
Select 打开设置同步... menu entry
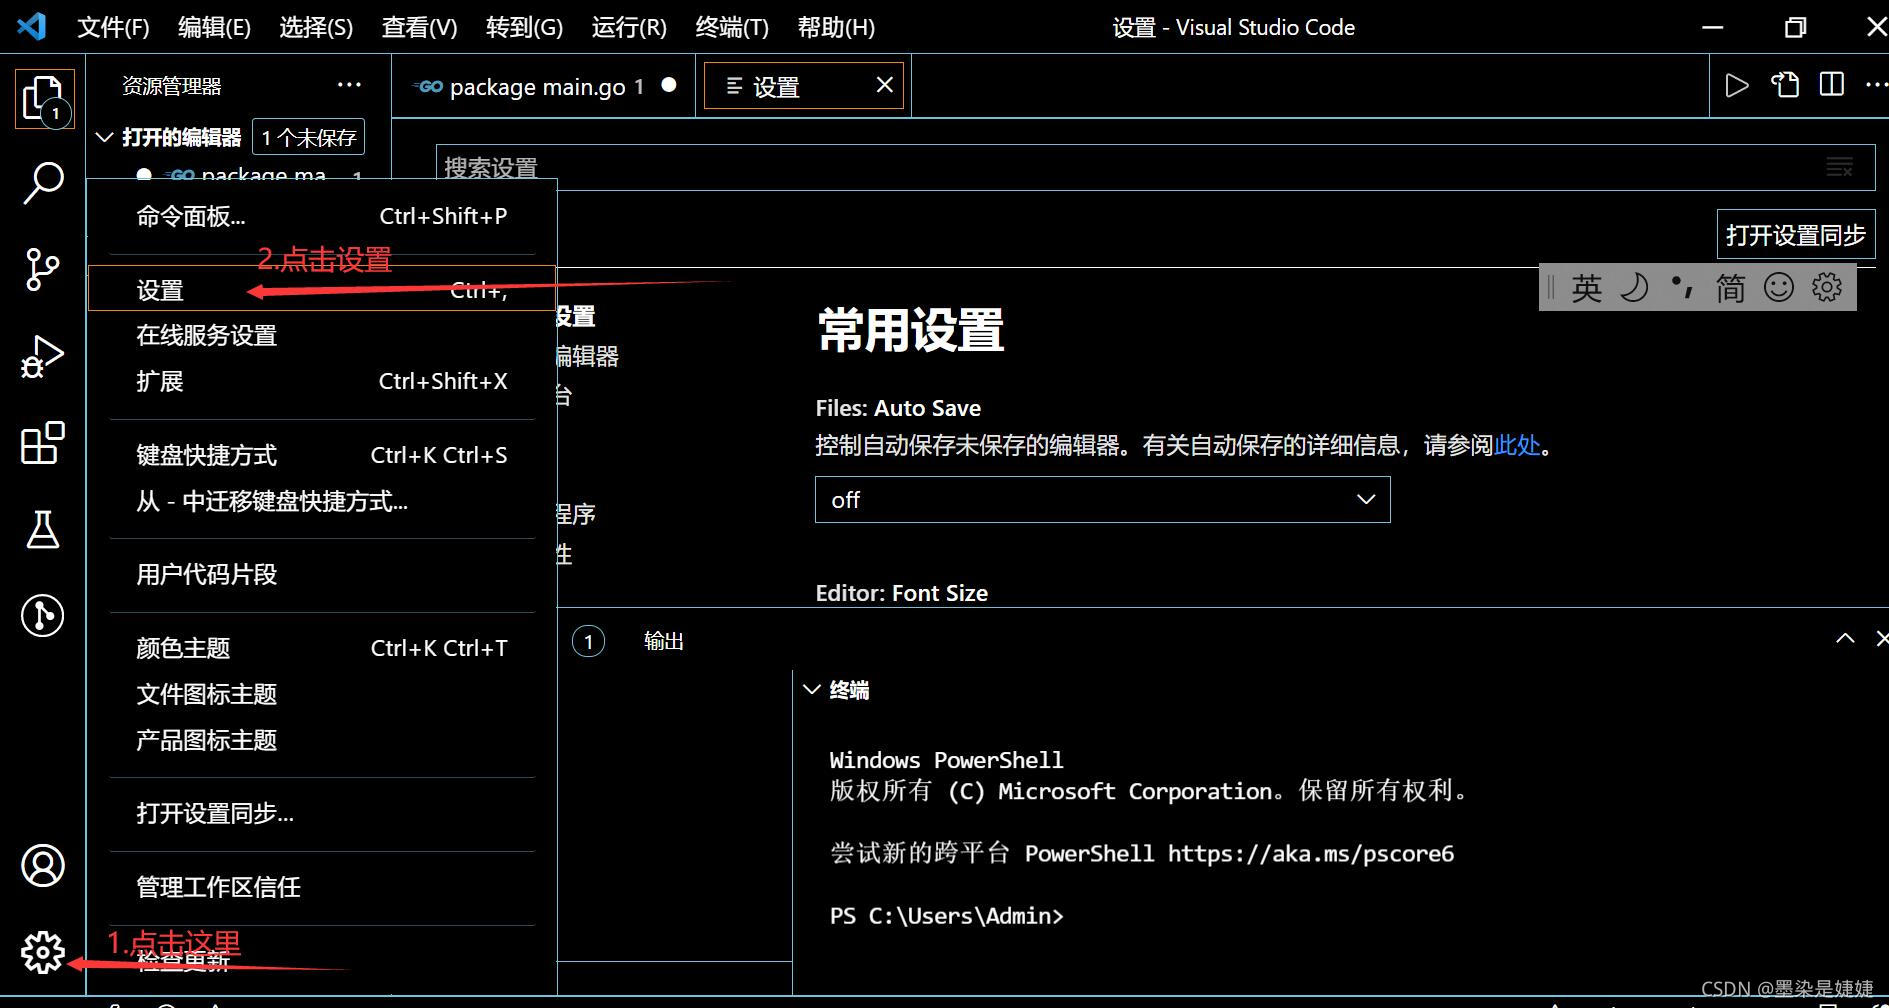coord(322,813)
